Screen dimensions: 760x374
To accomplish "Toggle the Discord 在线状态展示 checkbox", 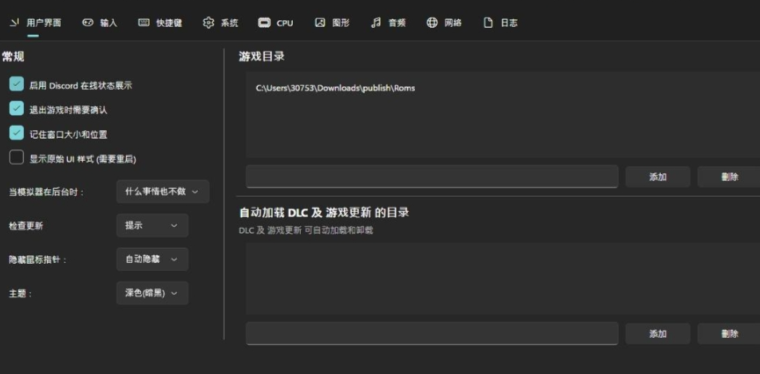I will (16, 84).
